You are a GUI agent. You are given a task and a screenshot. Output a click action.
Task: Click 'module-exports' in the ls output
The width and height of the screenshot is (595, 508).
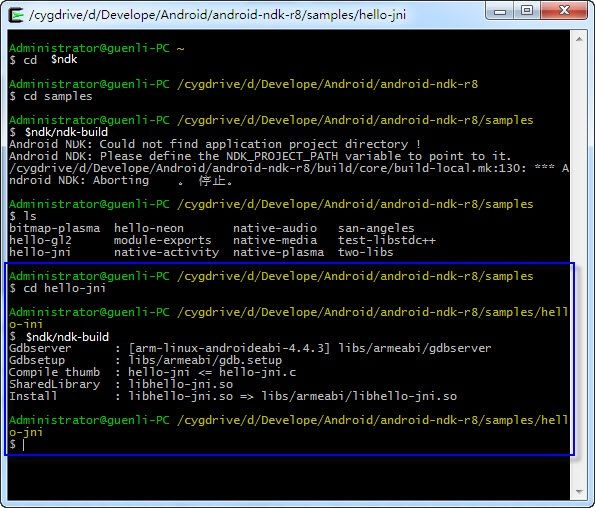pyautogui.click(x=162, y=240)
